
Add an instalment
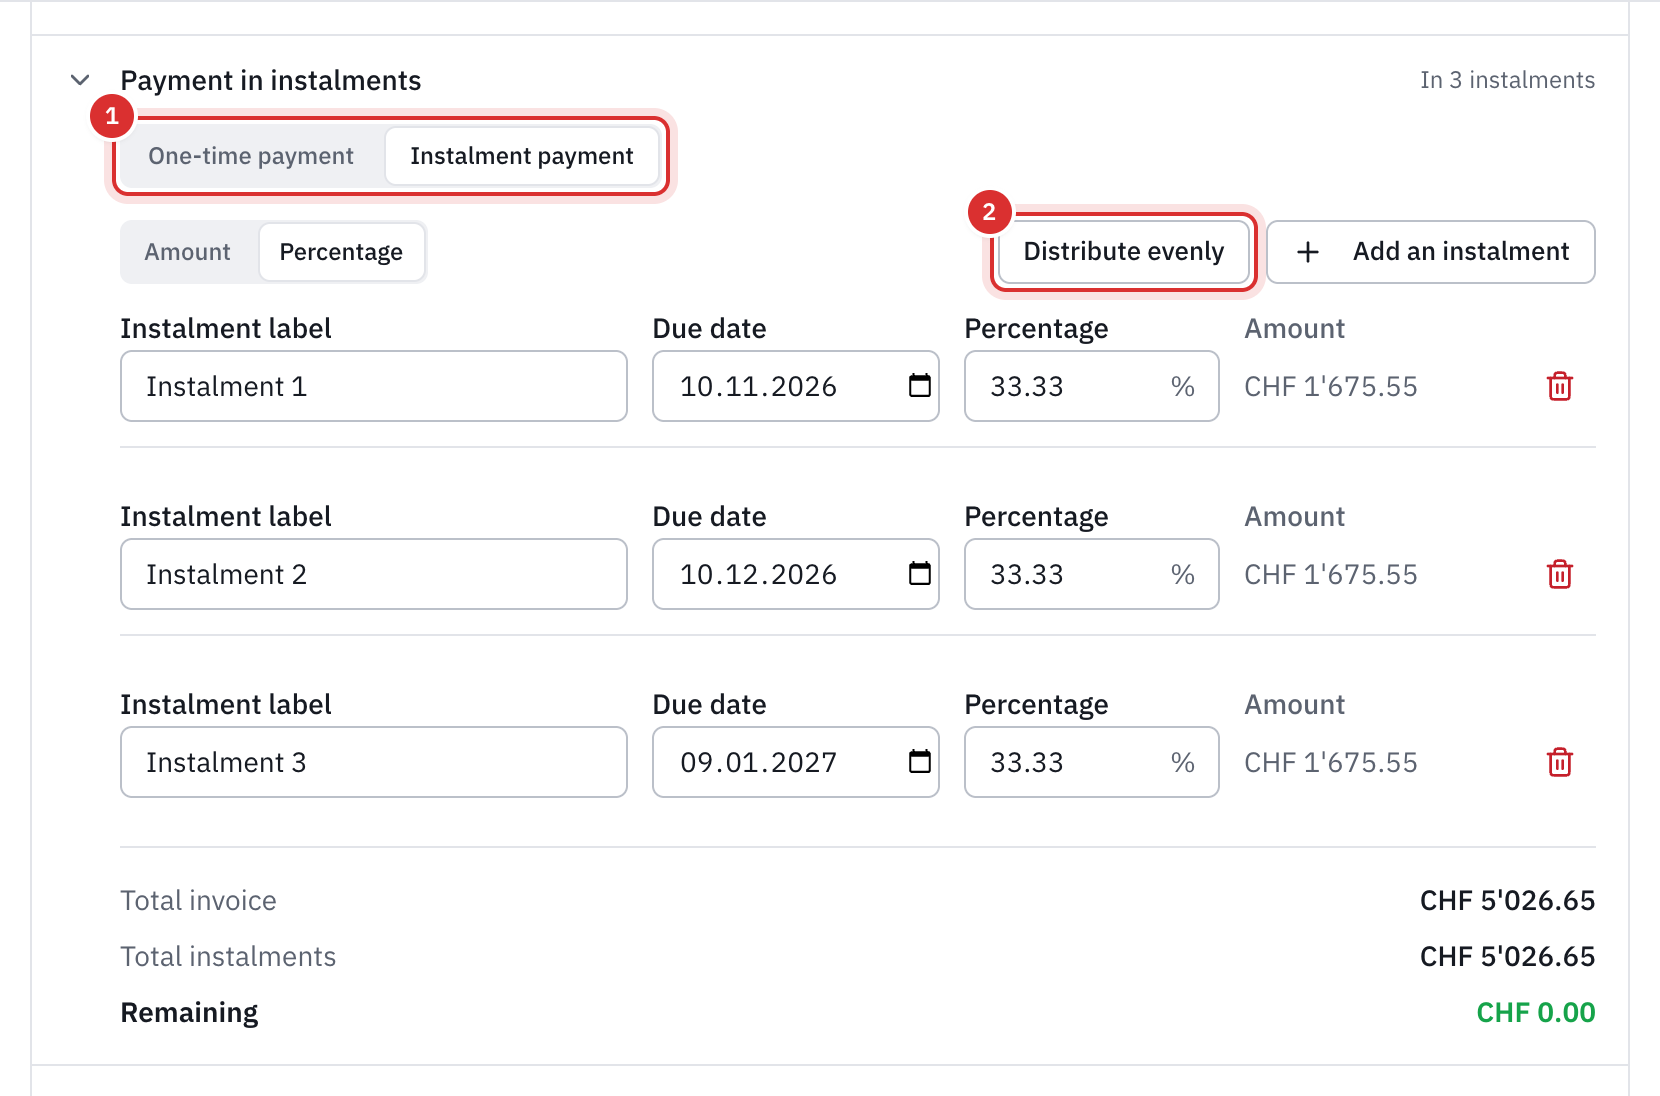coord(1430,252)
